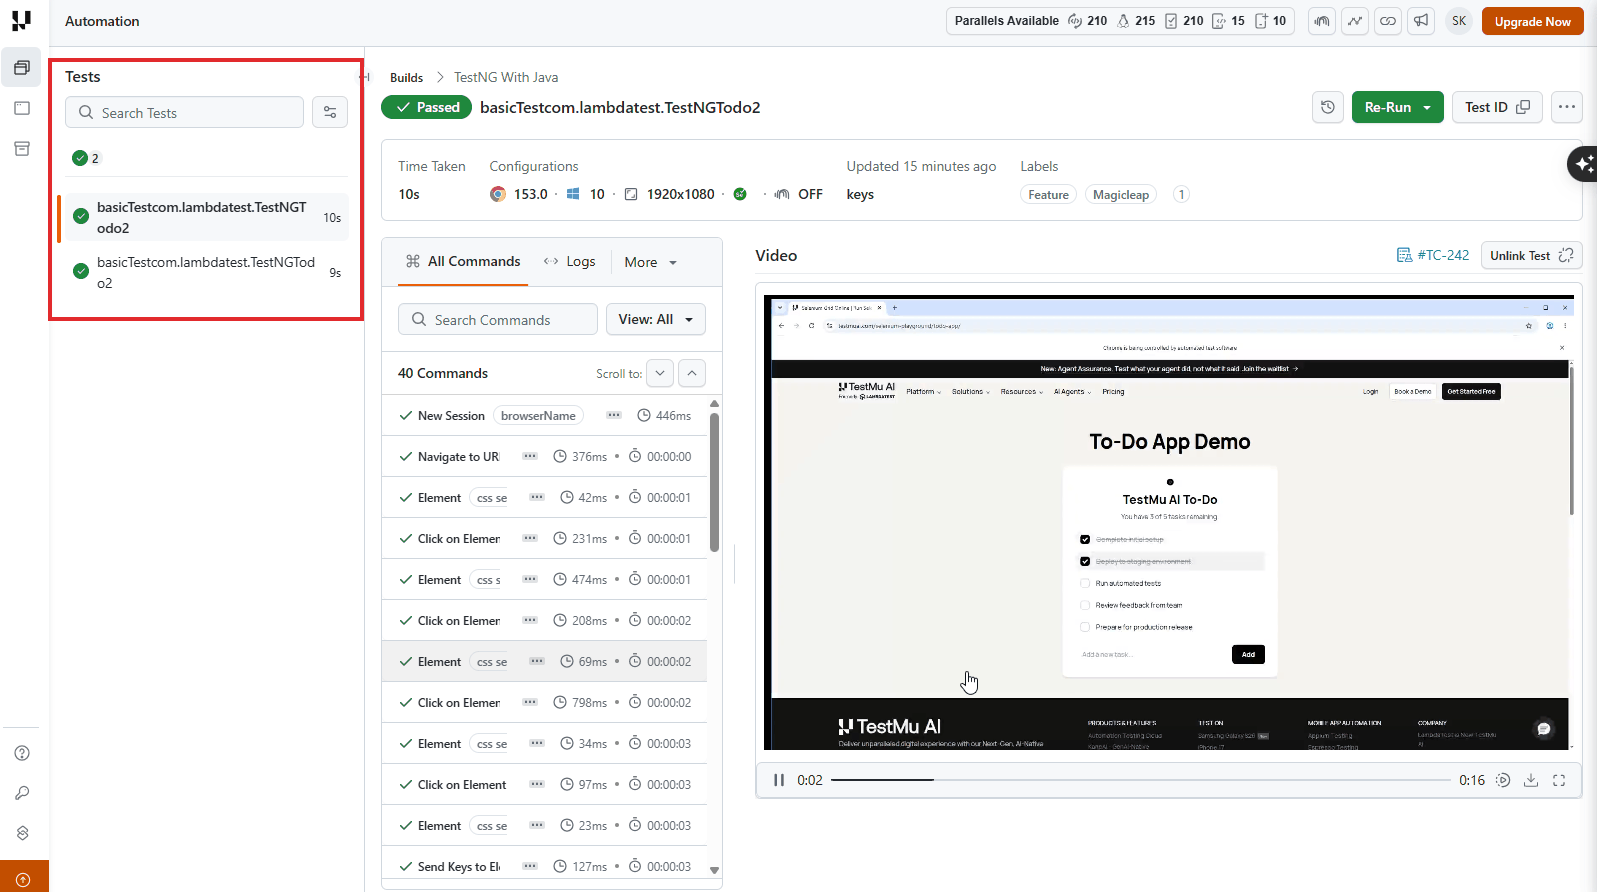Select the Element 69ms command row

pyautogui.click(x=544, y=661)
